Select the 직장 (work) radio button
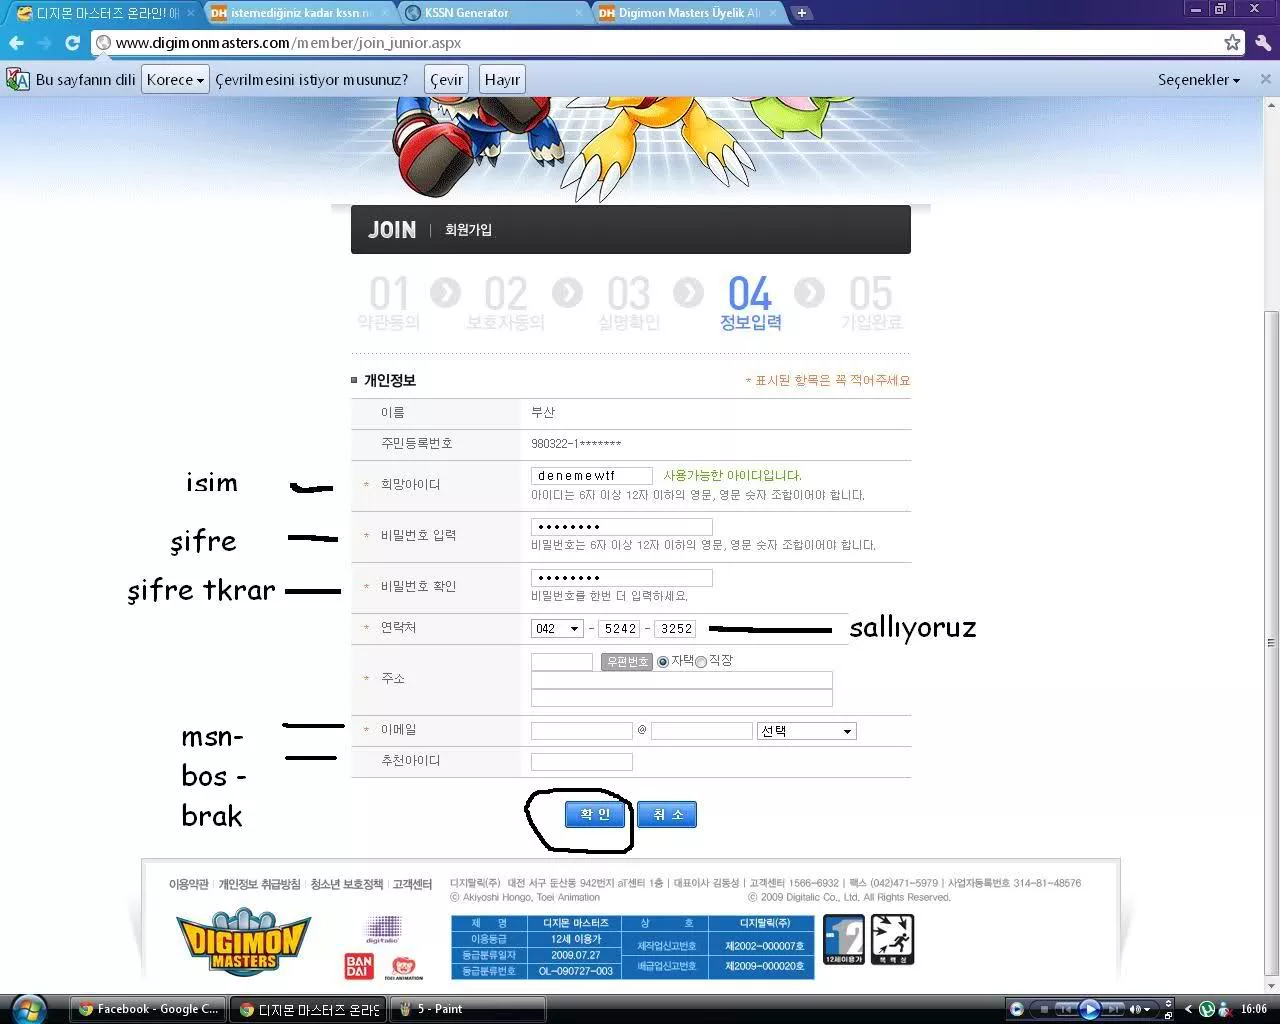Screen dimensions: 1280x1024 [x=701, y=662]
